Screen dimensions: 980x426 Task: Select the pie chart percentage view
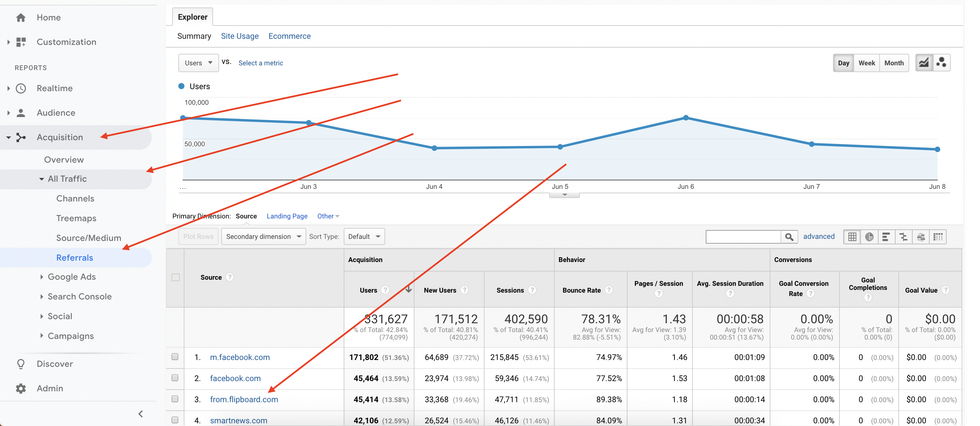coord(869,237)
